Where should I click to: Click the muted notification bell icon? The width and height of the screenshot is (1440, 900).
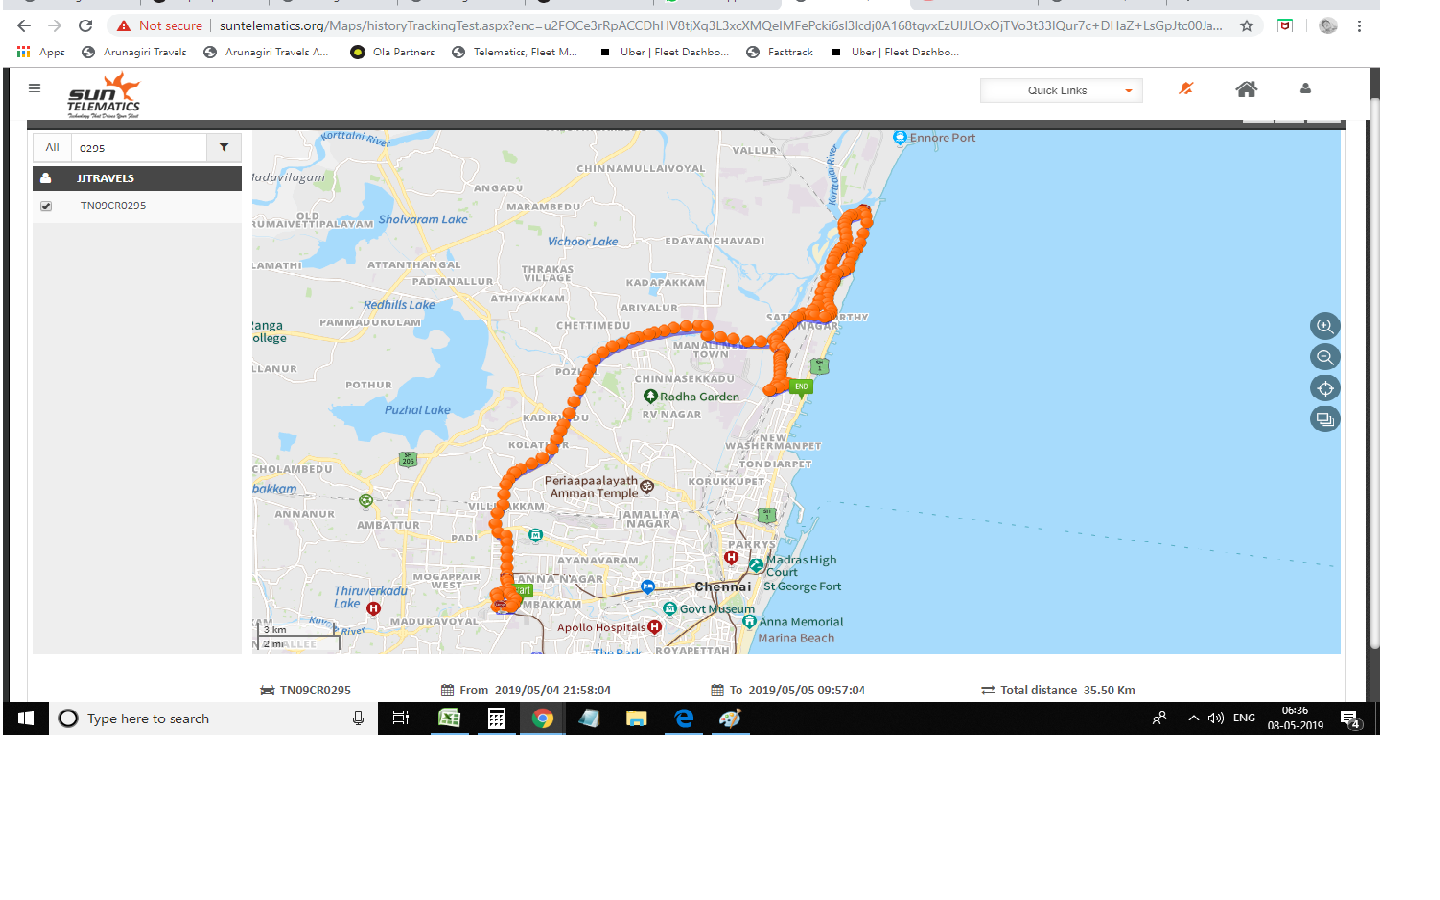[1186, 89]
